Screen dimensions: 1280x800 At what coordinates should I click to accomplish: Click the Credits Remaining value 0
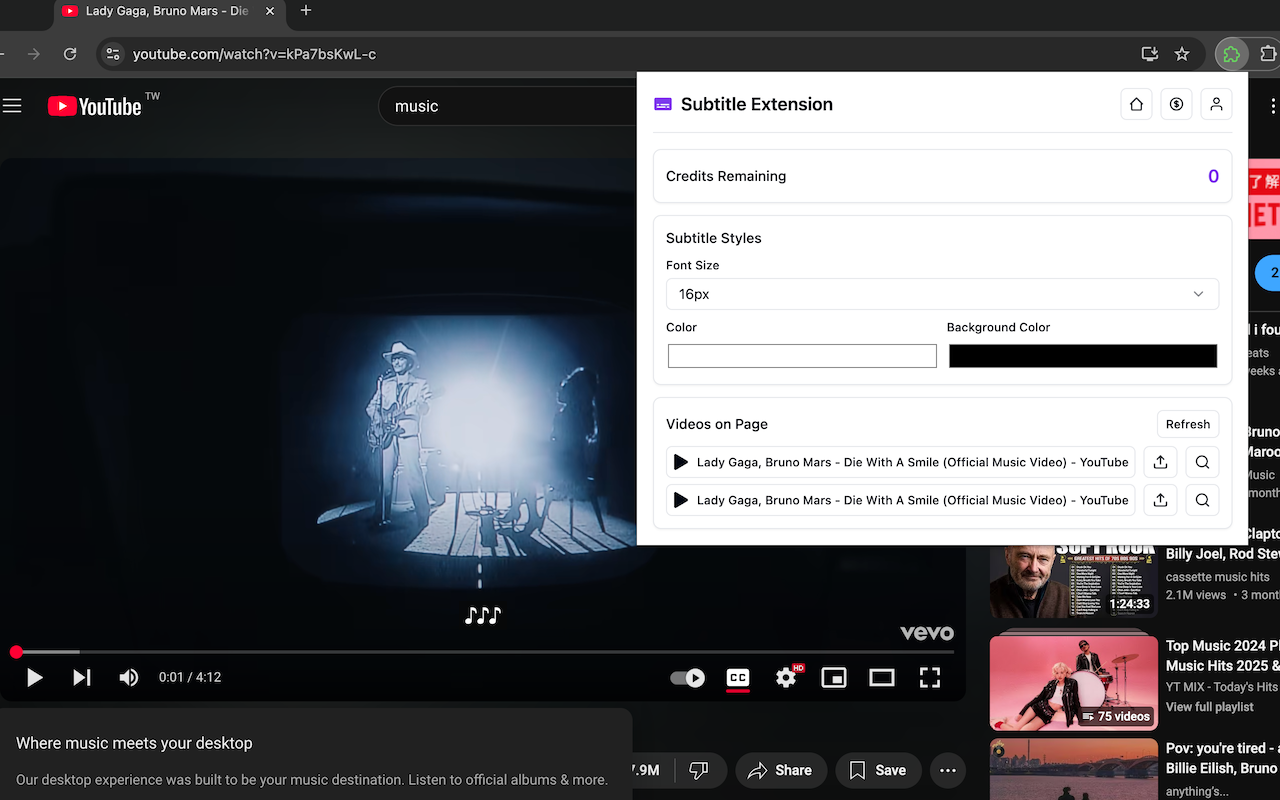pos(1213,176)
